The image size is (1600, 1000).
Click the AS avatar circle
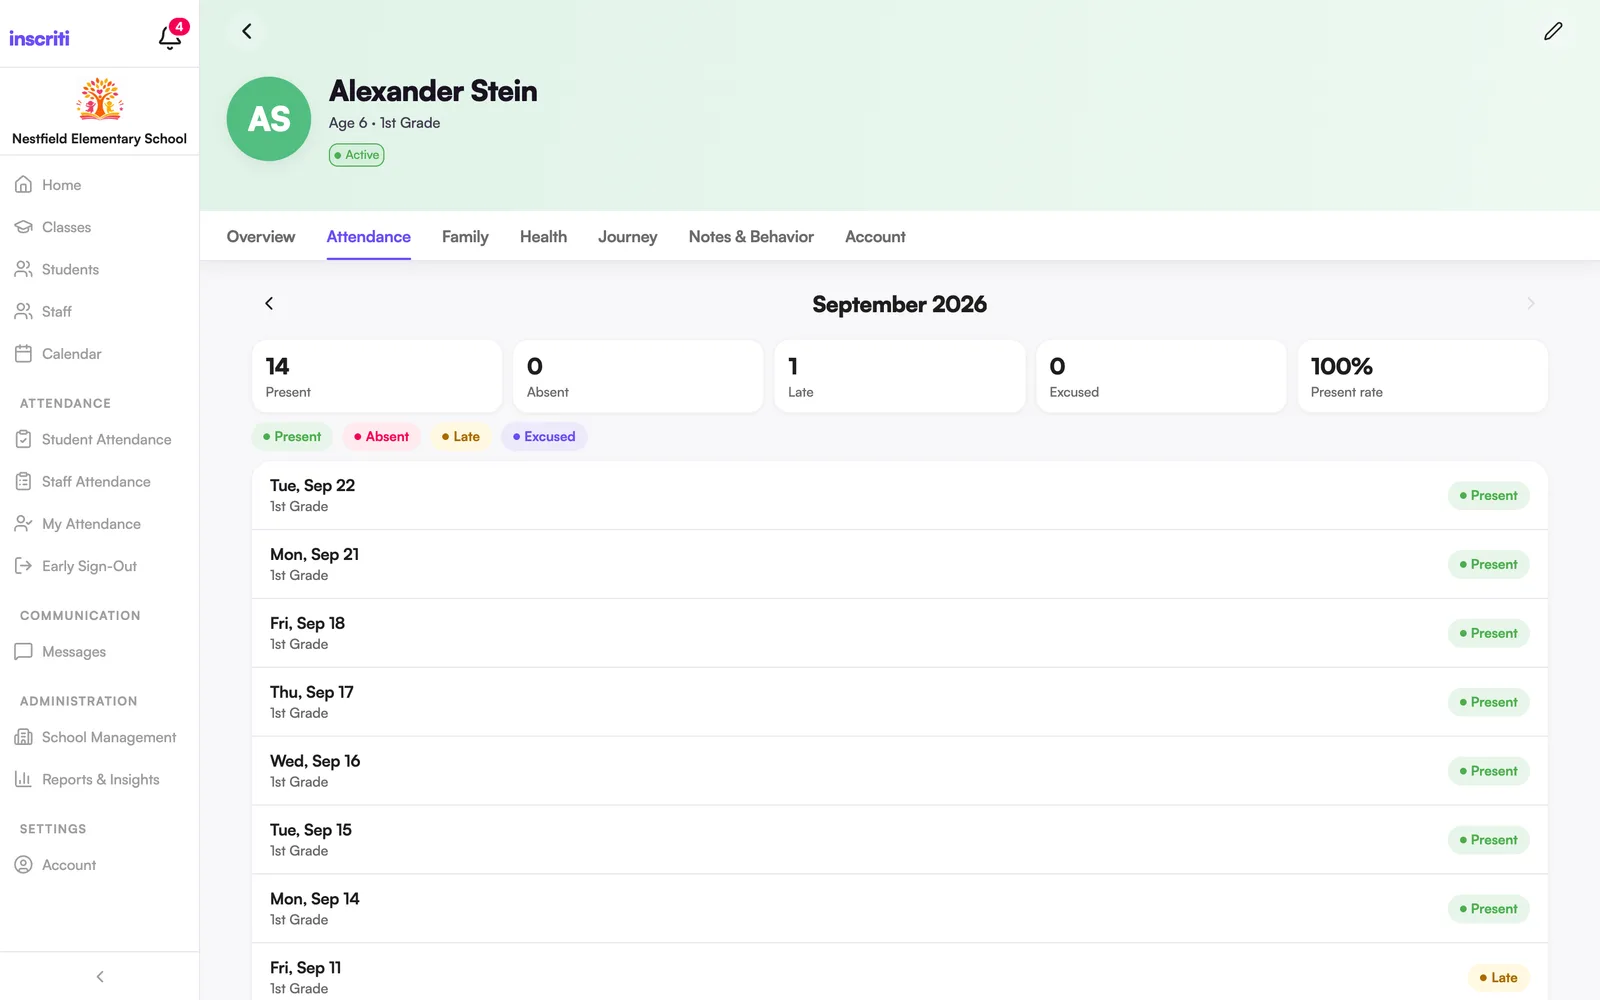click(269, 119)
